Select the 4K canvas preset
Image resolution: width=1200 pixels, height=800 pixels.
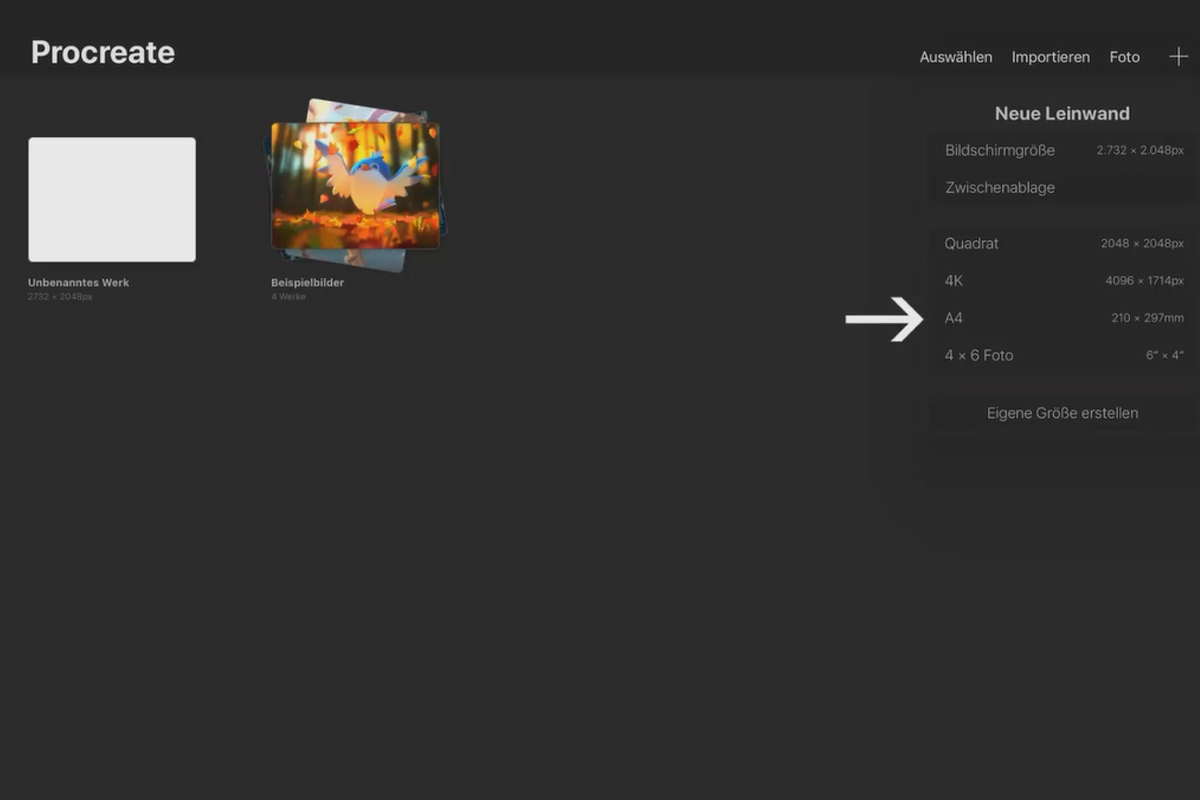coord(1064,281)
